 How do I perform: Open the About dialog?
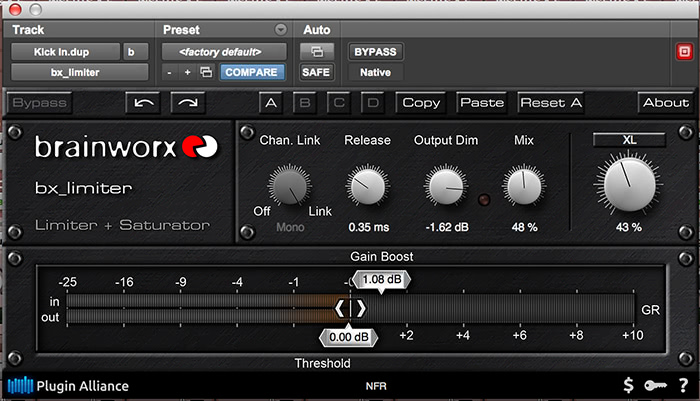(x=666, y=103)
